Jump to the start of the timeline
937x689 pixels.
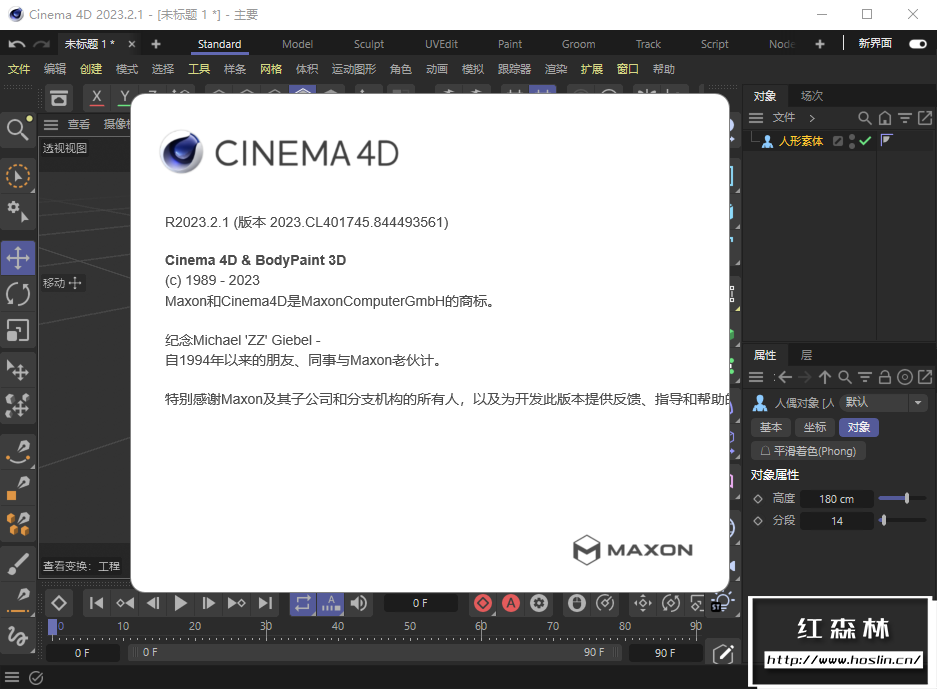tap(96, 603)
